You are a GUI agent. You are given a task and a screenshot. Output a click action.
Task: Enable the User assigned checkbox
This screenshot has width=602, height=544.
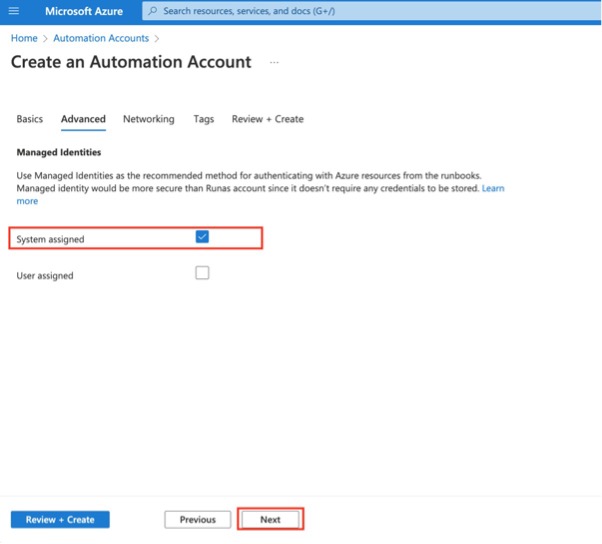click(202, 273)
